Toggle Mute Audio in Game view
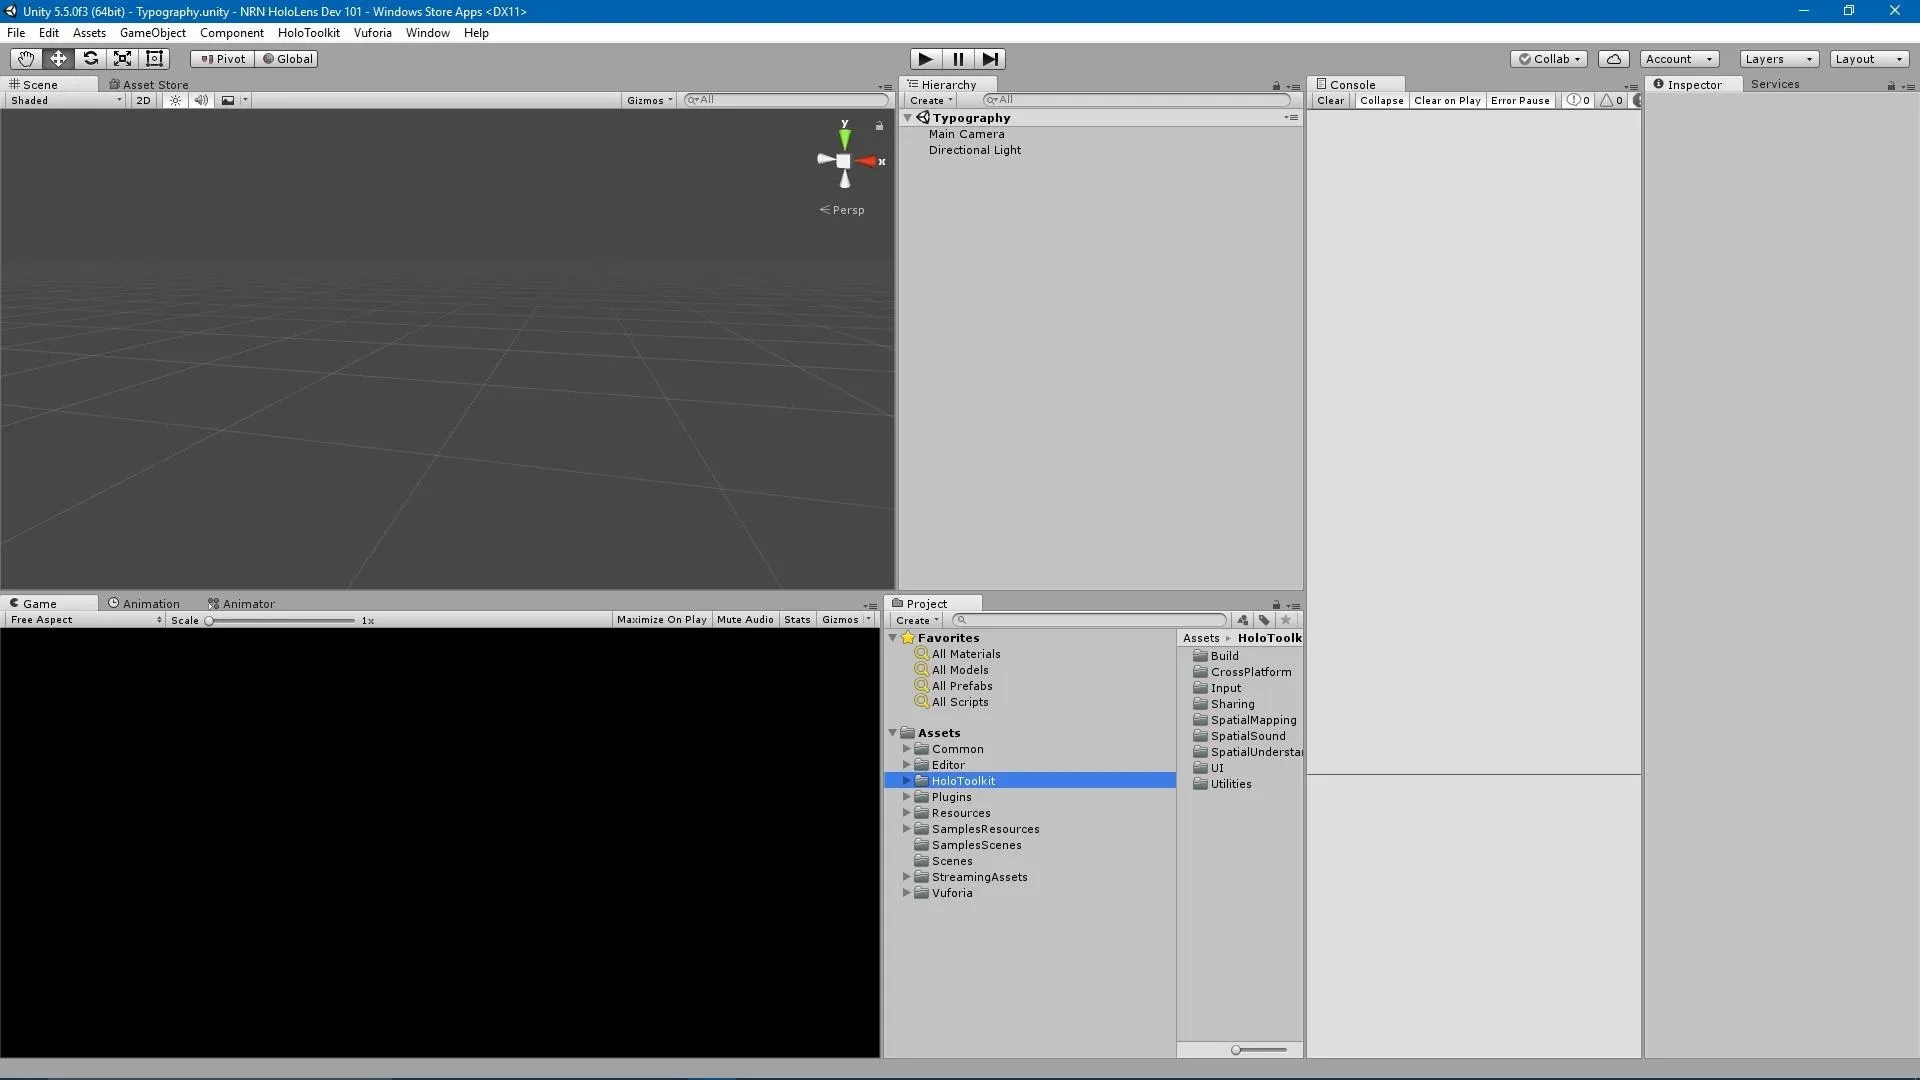This screenshot has width=1920, height=1080. point(745,620)
